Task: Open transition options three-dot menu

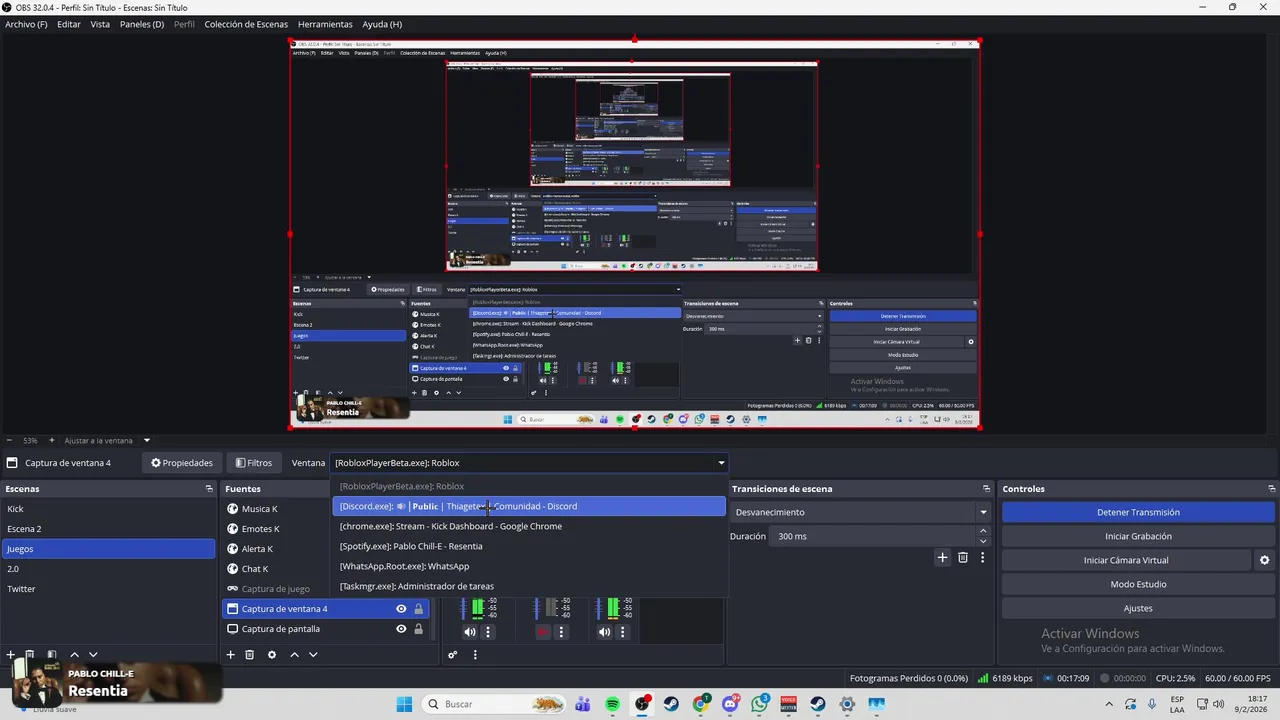Action: pos(982,558)
